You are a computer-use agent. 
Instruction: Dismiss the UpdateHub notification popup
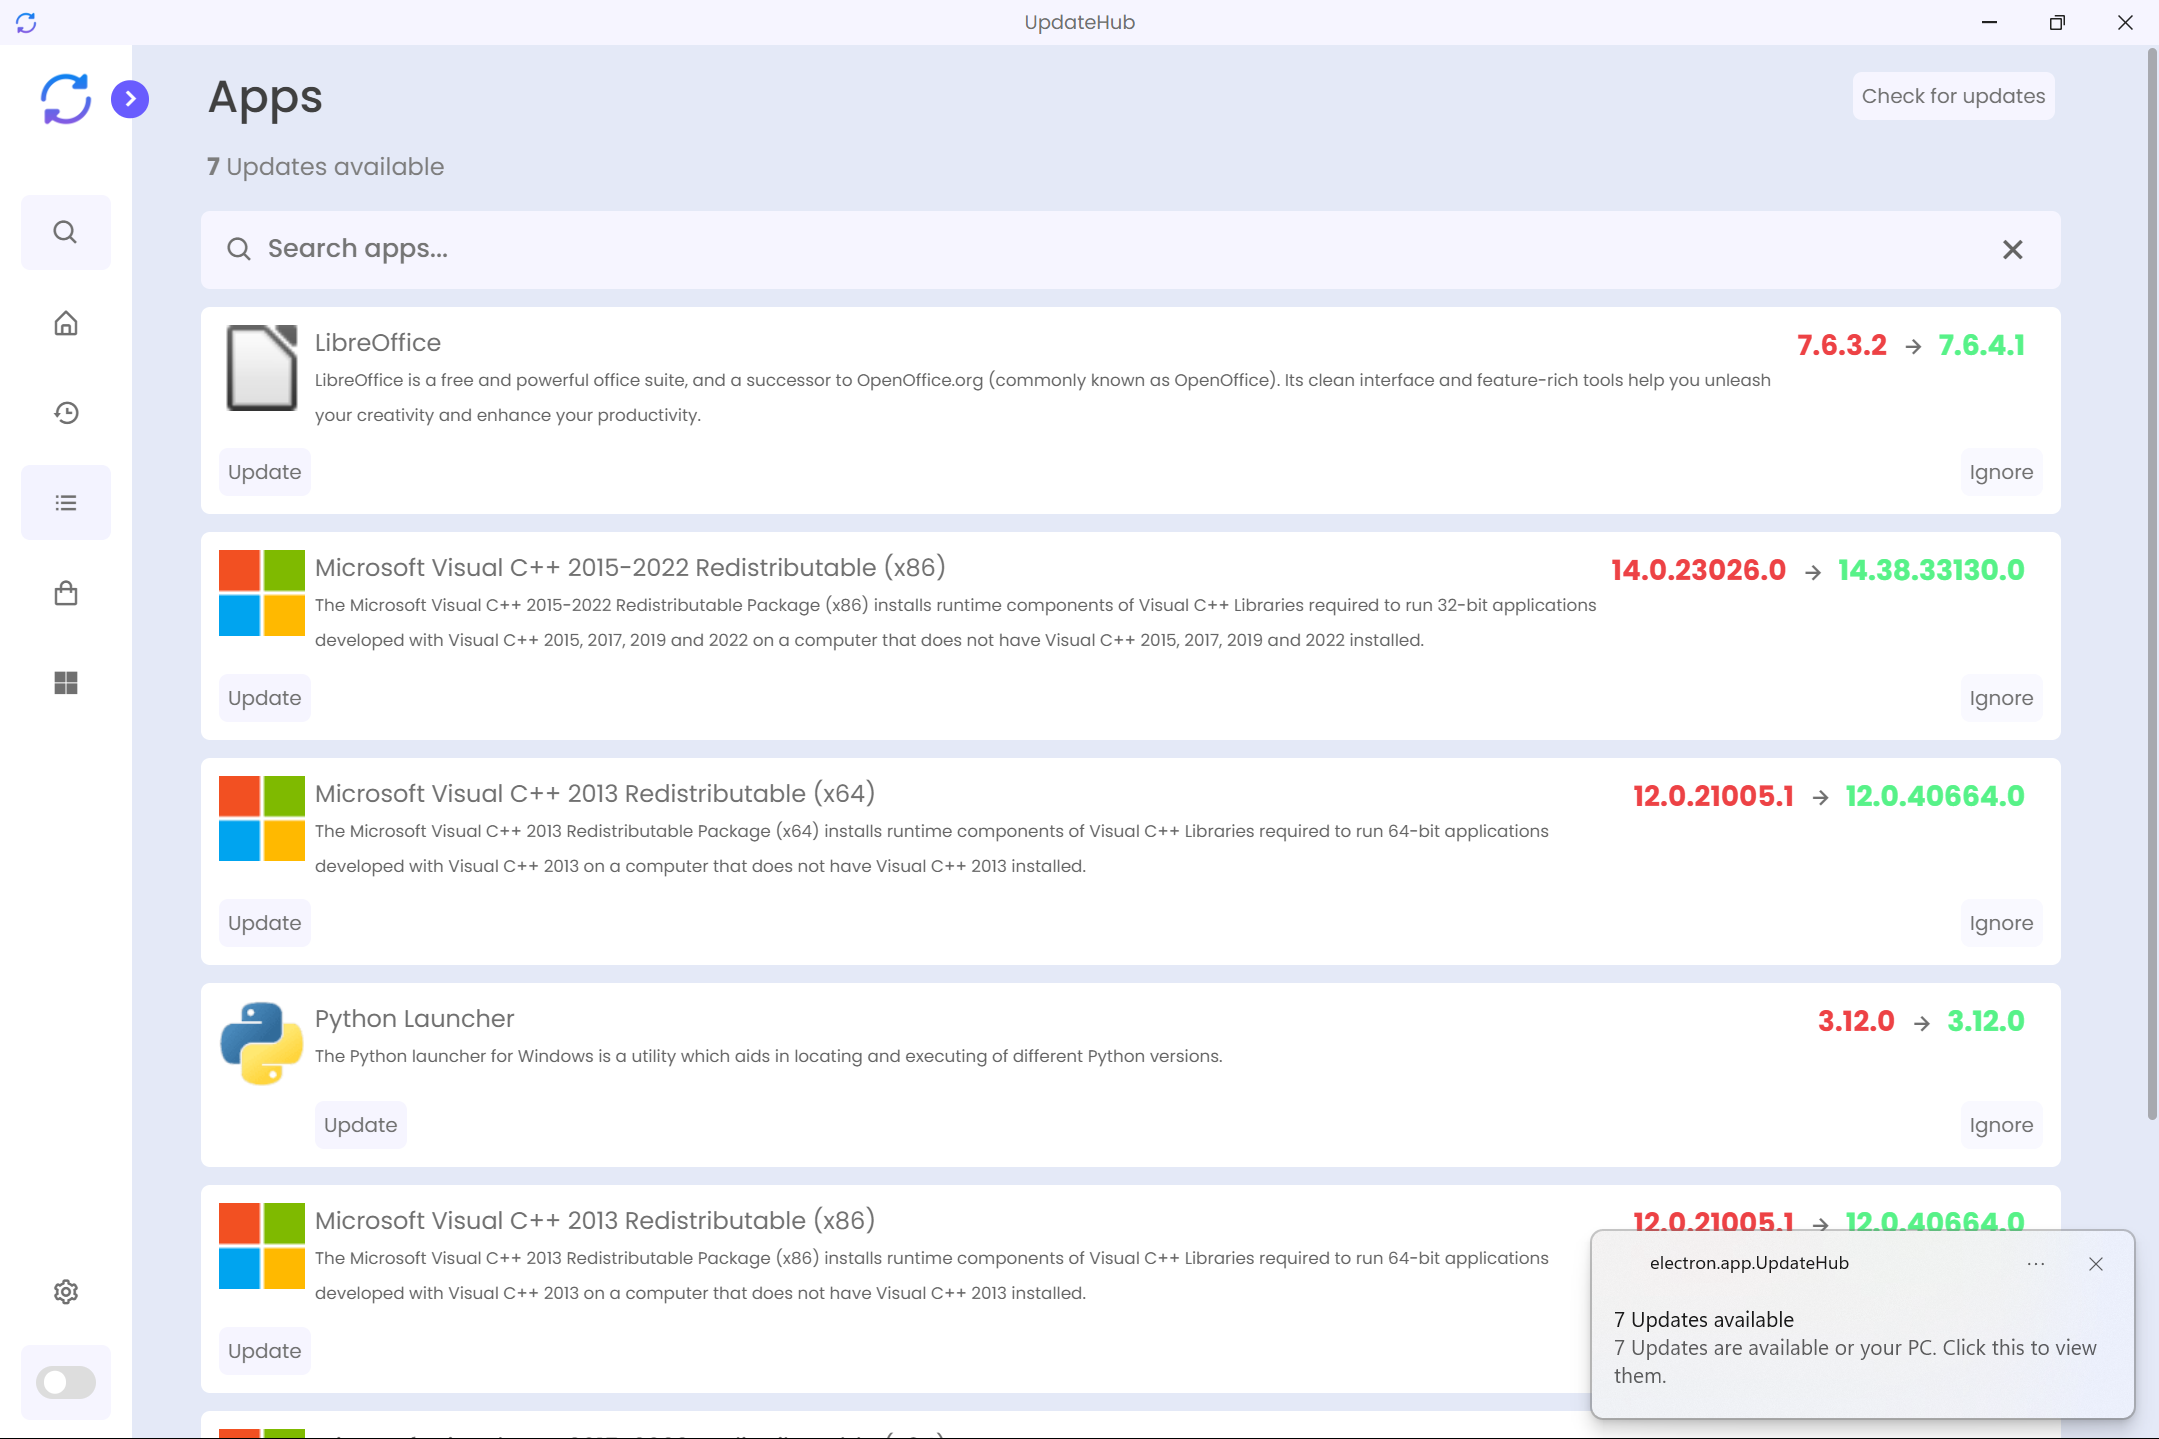coord(2095,1264)
